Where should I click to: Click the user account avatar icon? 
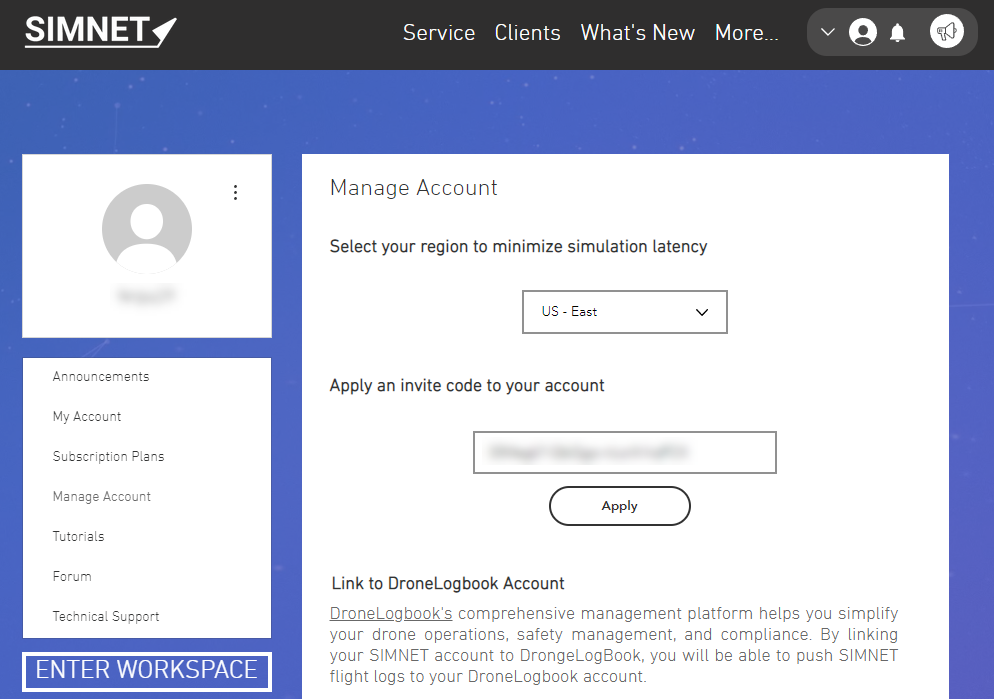point(862,32)
